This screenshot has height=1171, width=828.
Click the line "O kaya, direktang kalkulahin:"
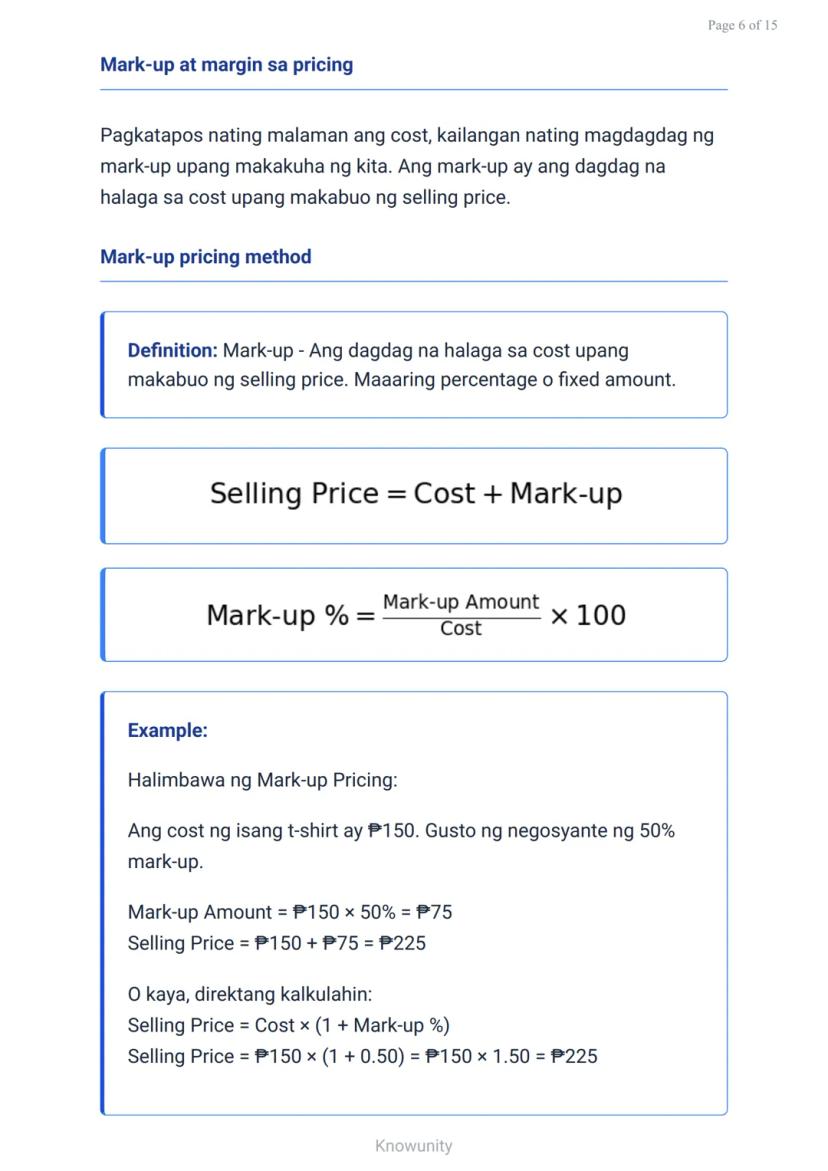(x=249, y=995)
